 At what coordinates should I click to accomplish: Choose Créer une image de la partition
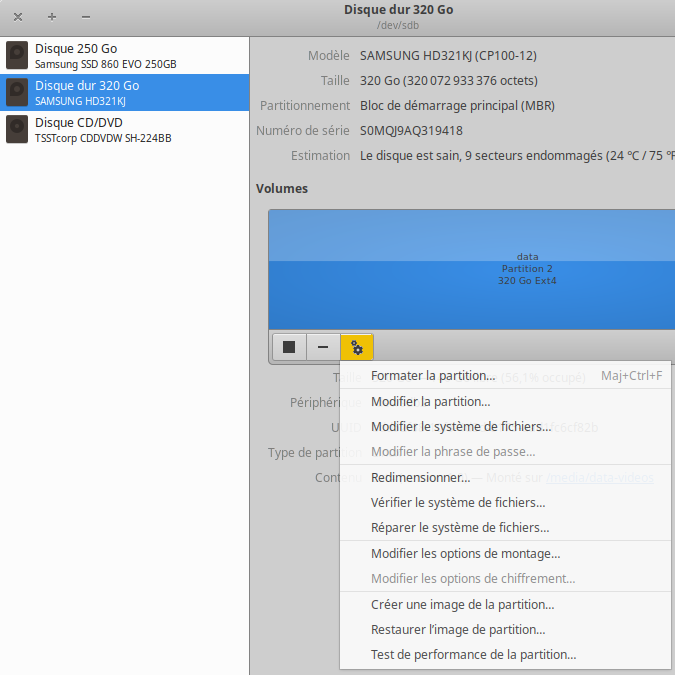point(505,604)
